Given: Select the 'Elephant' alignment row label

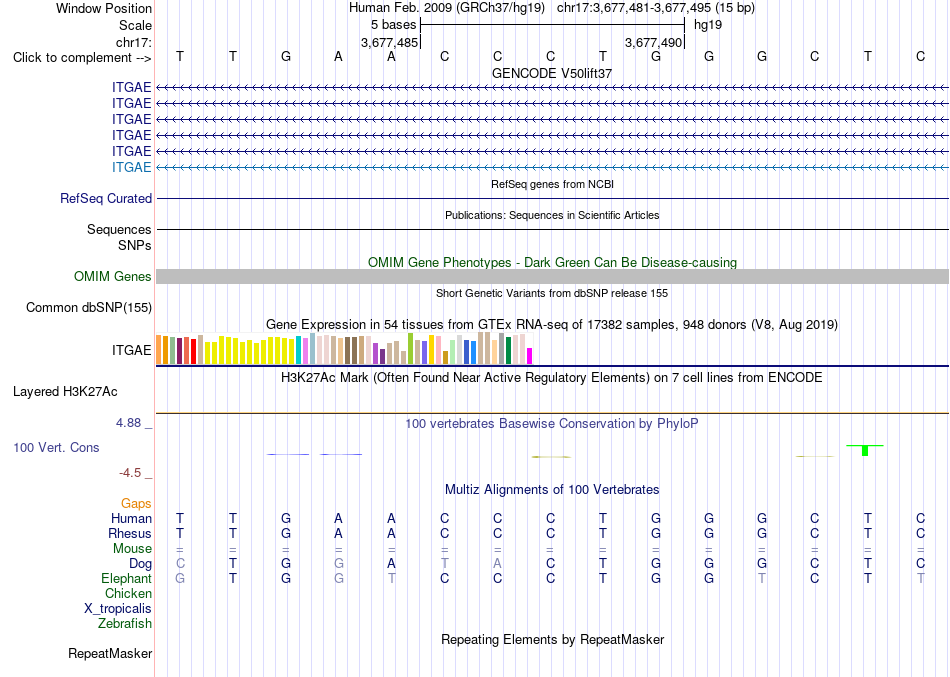Looking at the screenshot, I should click(x=127, y=578).
